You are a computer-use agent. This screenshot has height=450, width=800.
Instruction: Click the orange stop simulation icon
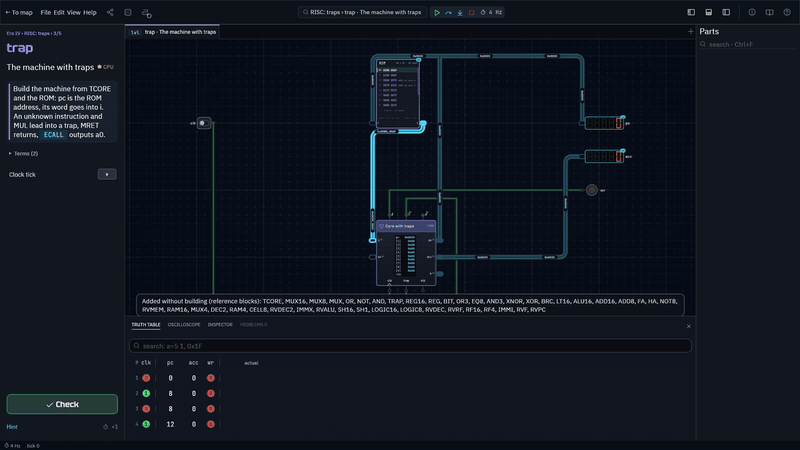(471, 12)
